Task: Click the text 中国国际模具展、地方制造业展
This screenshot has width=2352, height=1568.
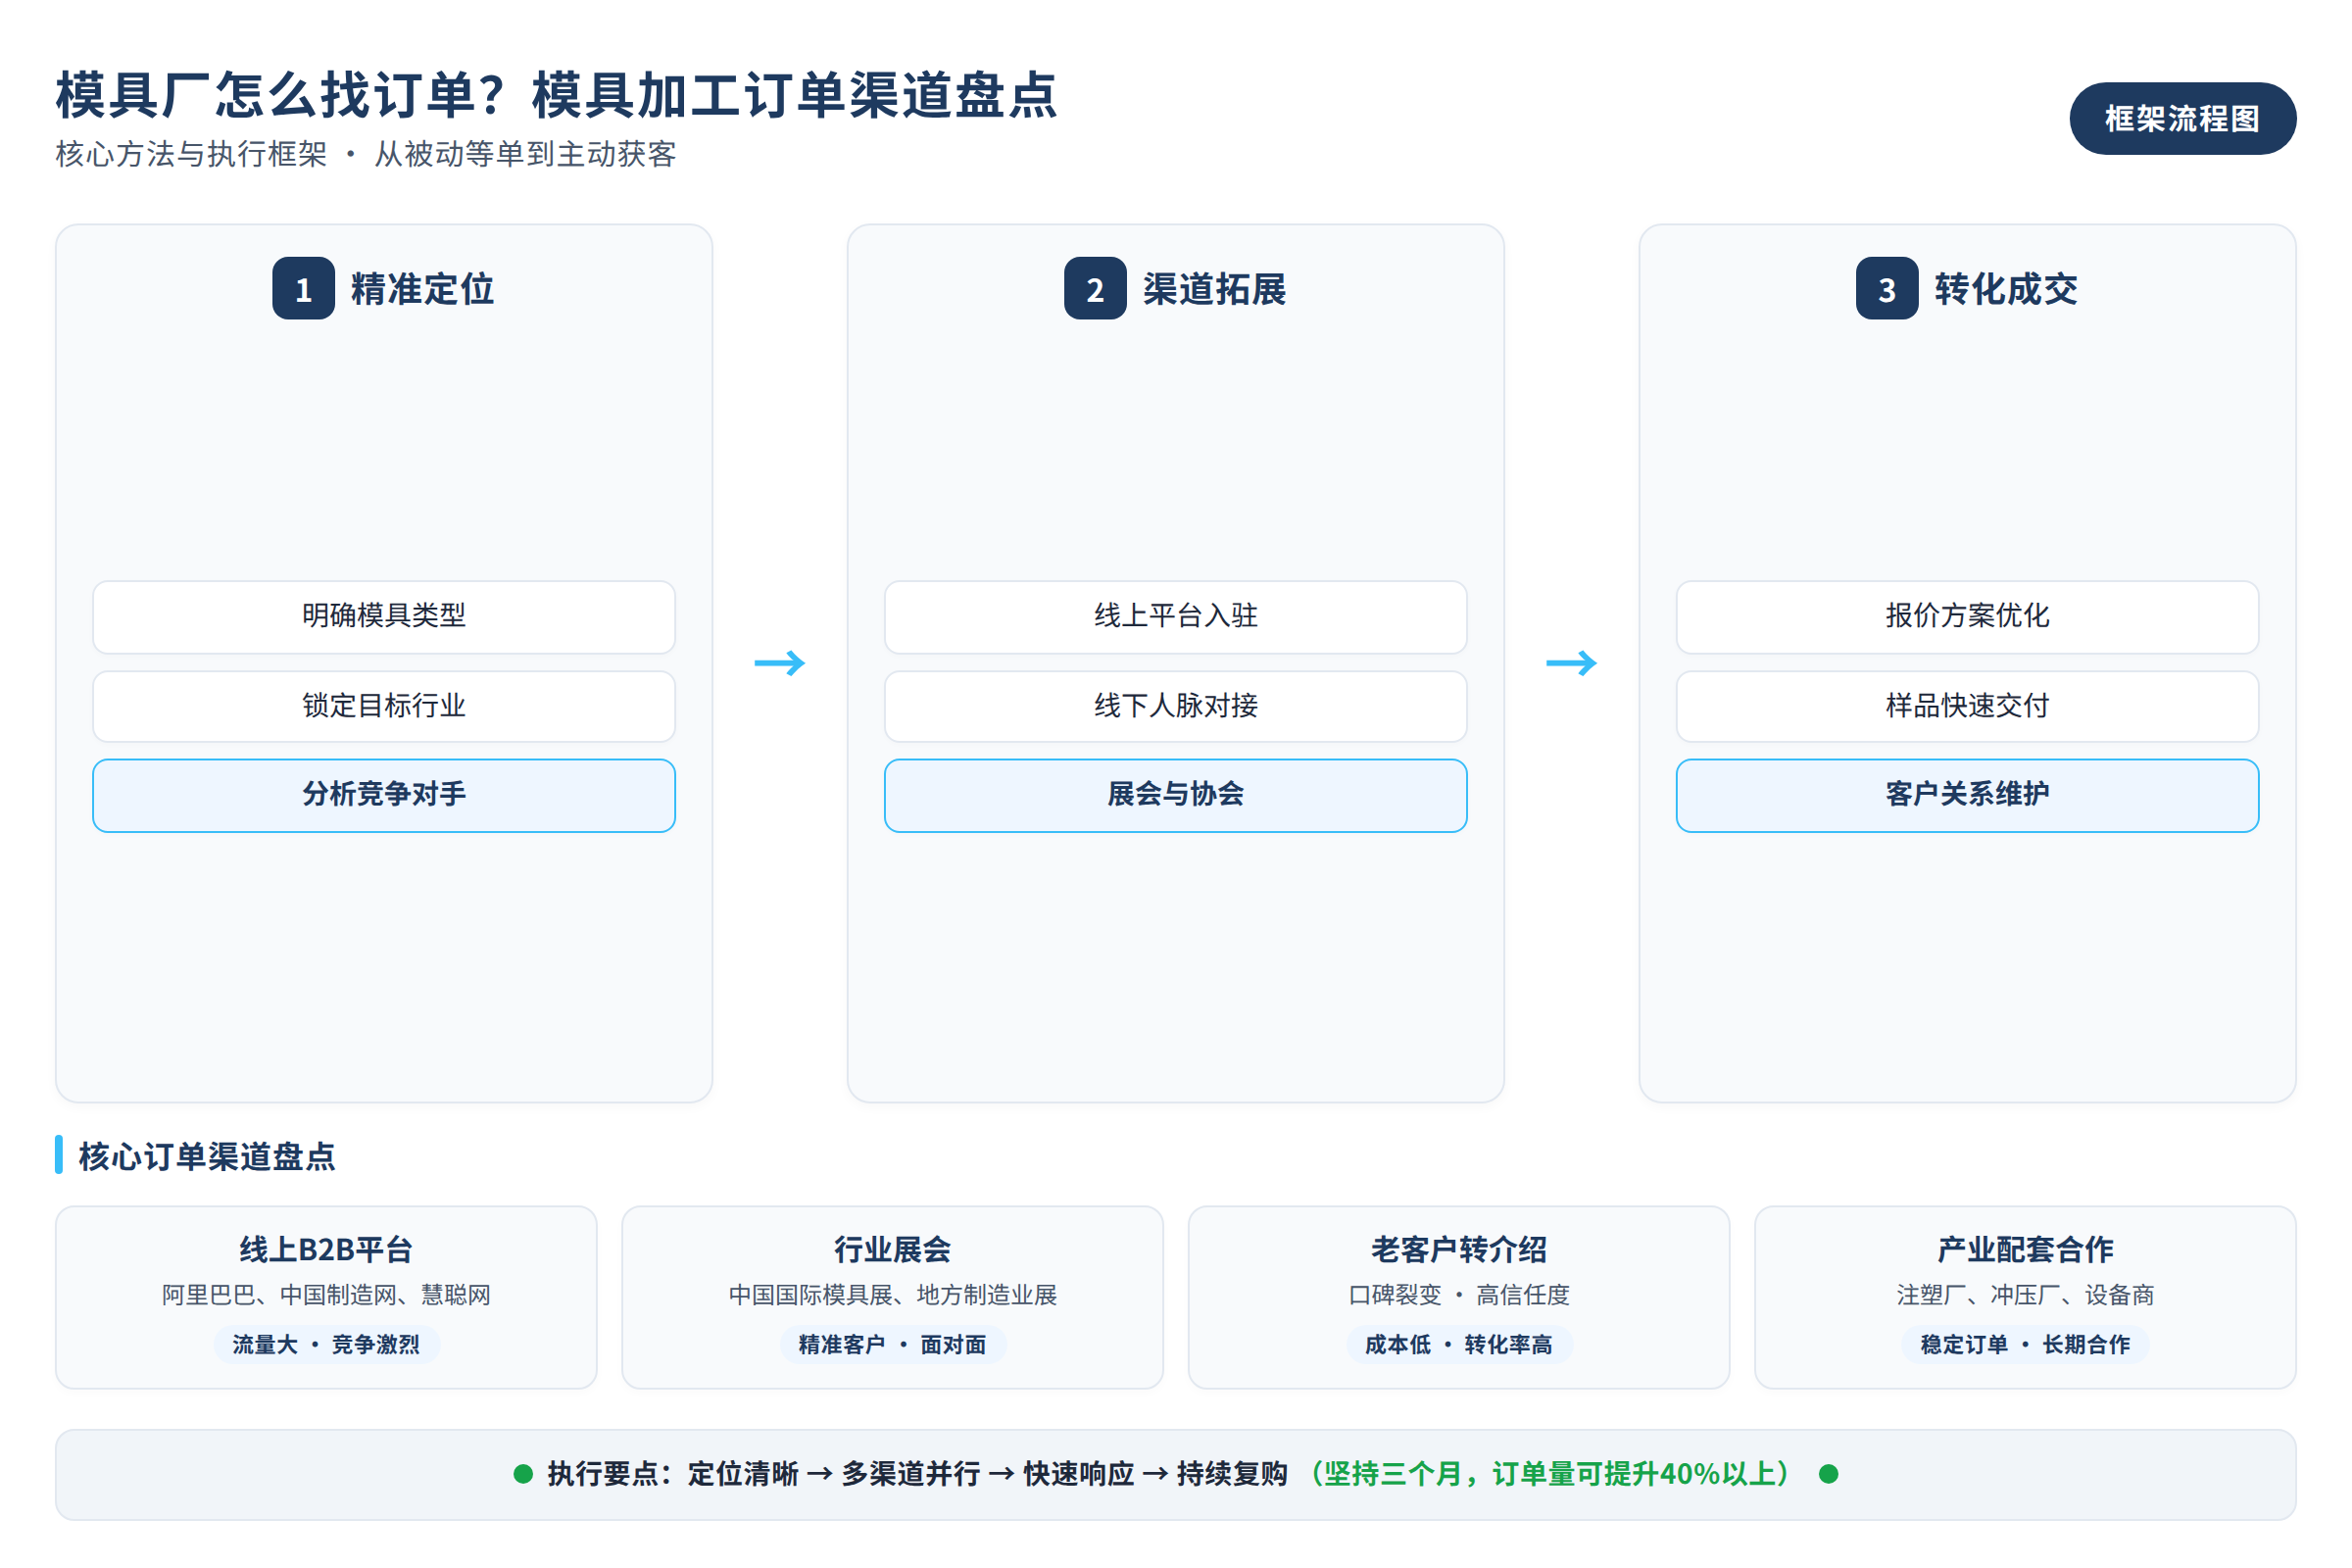Action: 892,1295
